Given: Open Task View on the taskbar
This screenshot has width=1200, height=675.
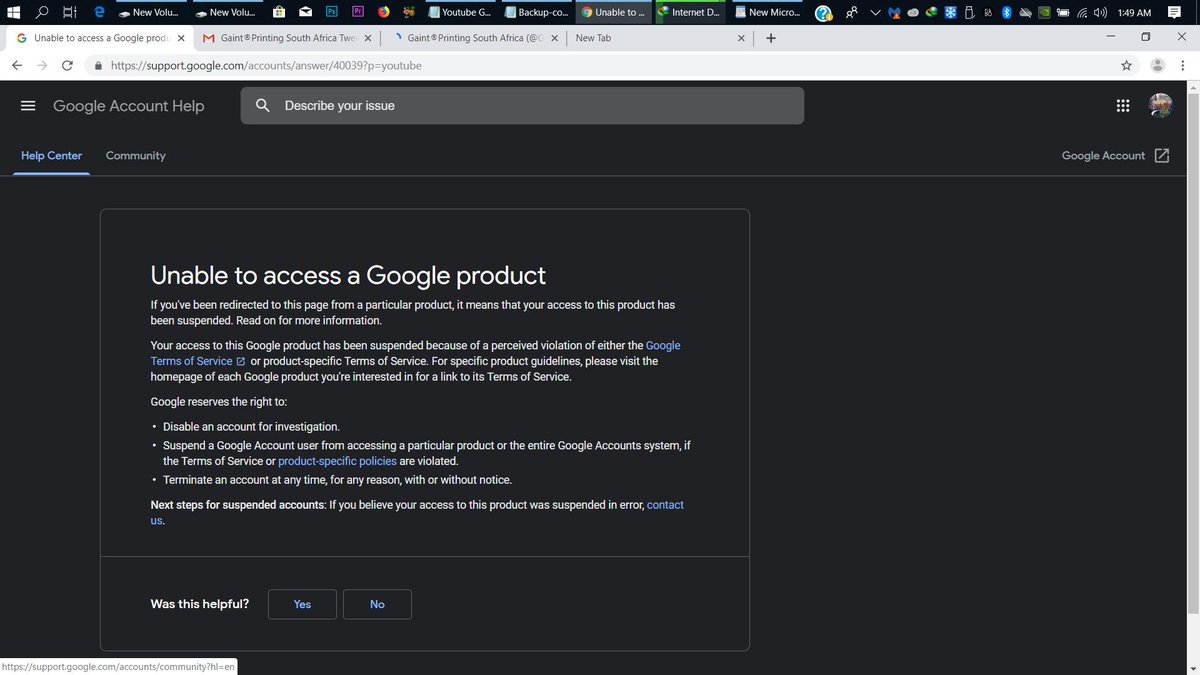Looking at the screenshot, I should pos(69,12).
